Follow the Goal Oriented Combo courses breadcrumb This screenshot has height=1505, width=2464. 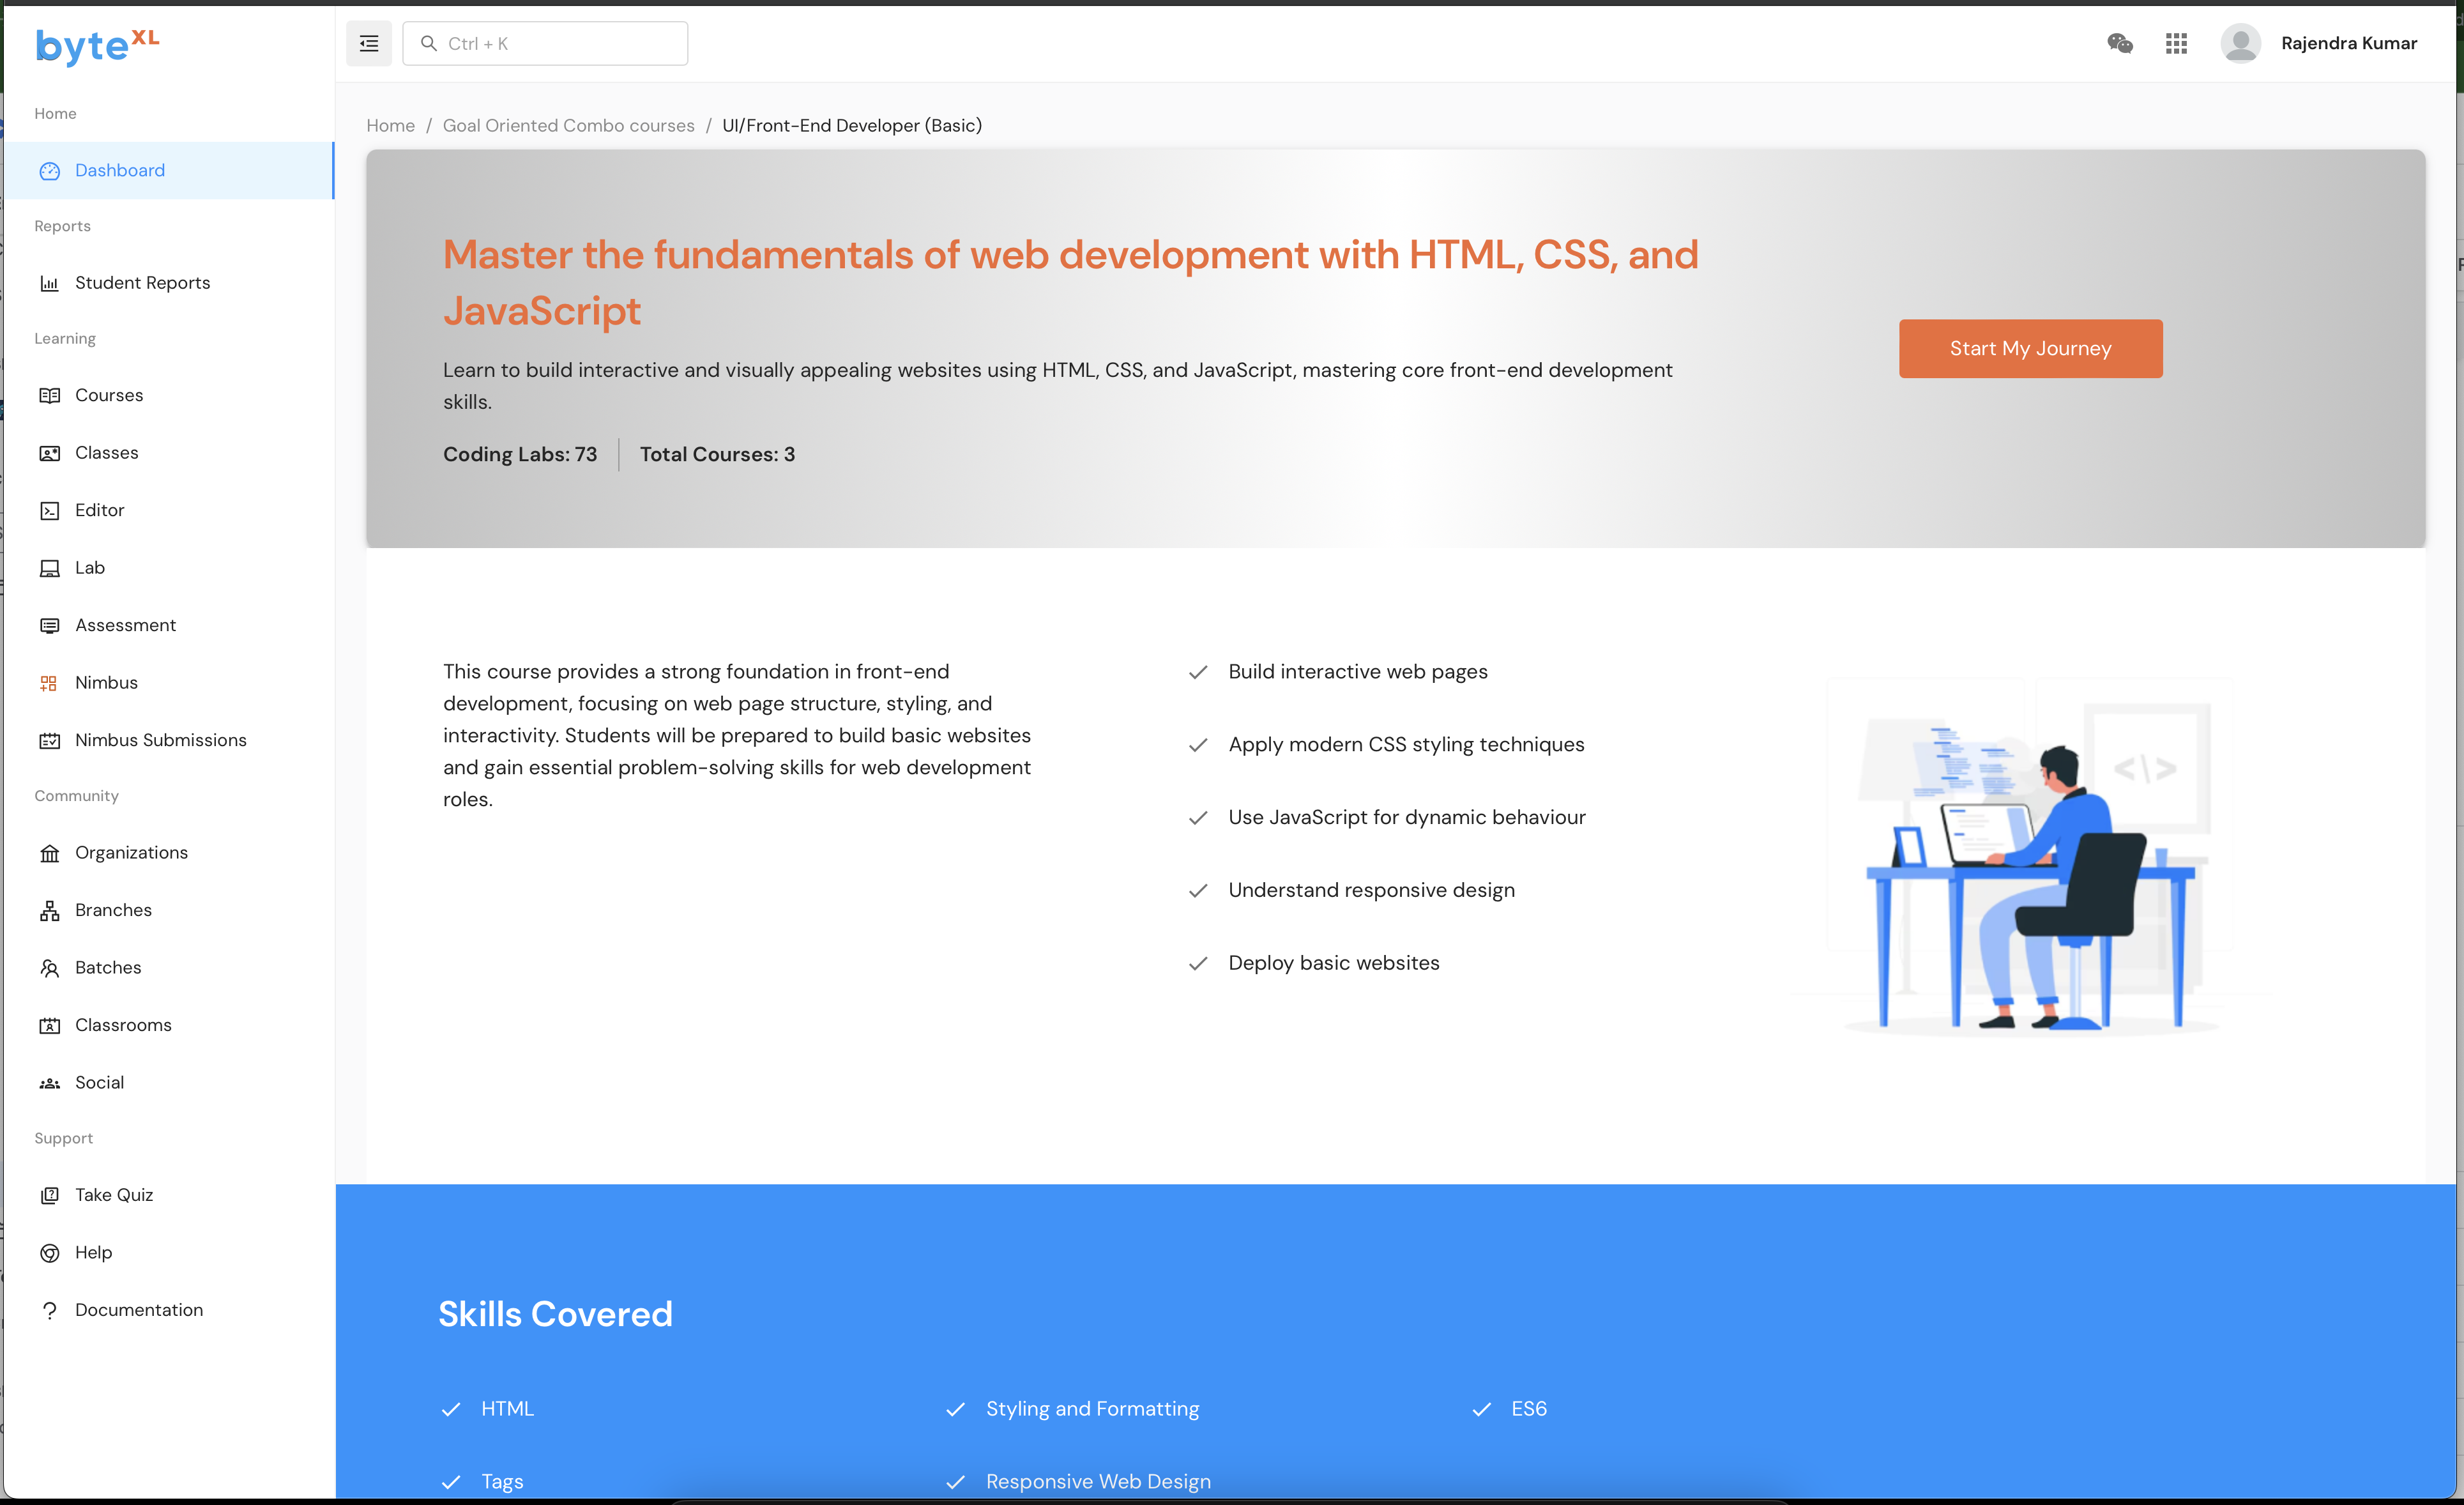tap(568, 125)
